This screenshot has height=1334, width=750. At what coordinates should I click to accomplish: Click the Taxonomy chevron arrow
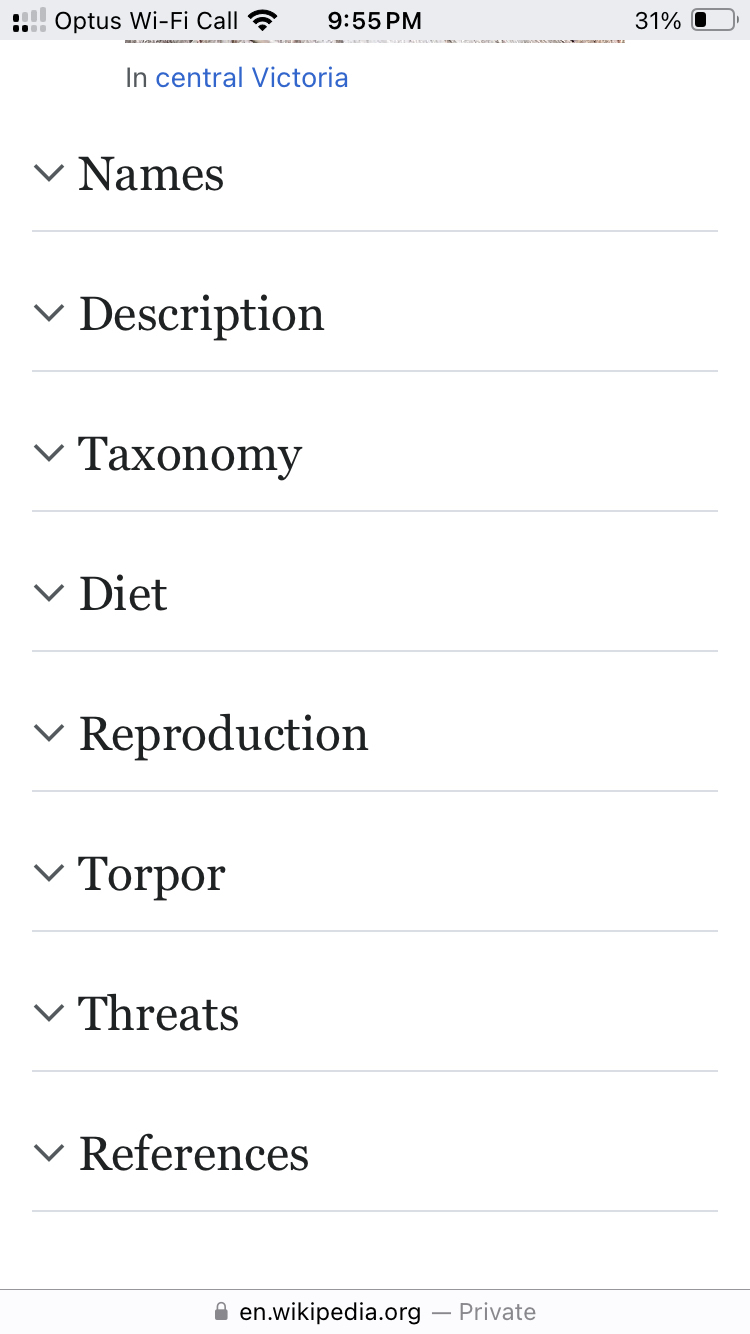pyautogui.click(x=48, y=453)
